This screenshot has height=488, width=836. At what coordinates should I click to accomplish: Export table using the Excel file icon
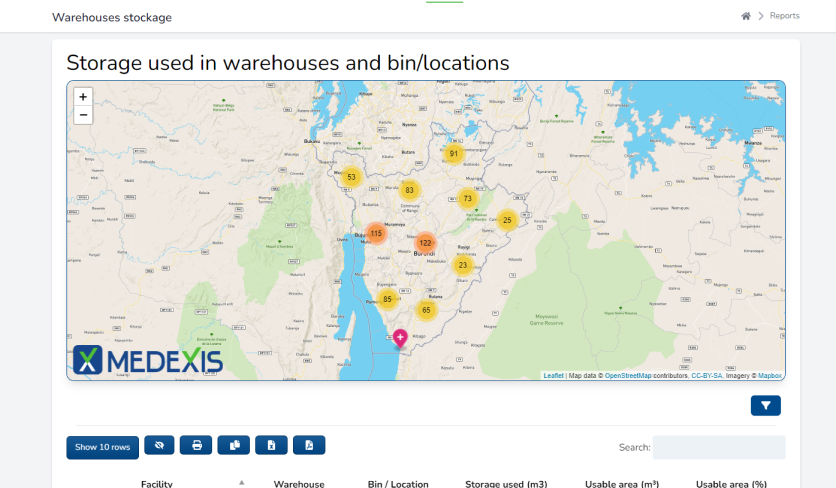click(x=271, y=446)
